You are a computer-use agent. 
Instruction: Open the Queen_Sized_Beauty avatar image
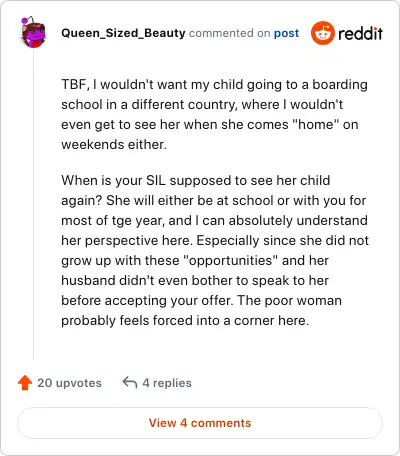[x=33, y=33]
